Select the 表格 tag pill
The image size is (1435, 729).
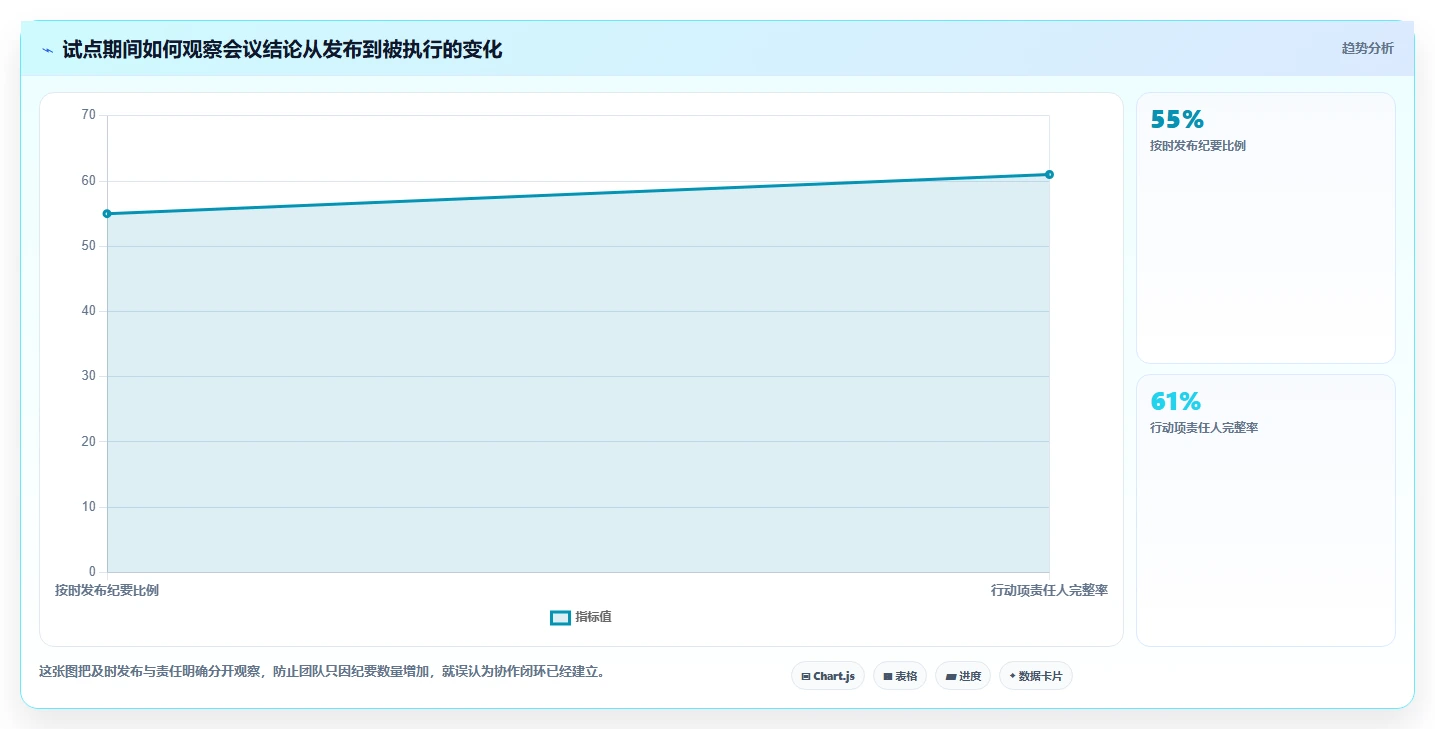click(x=900, y=676)
